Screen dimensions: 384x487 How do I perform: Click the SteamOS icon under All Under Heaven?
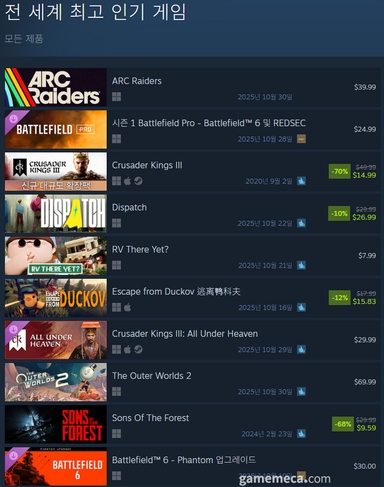138,349
